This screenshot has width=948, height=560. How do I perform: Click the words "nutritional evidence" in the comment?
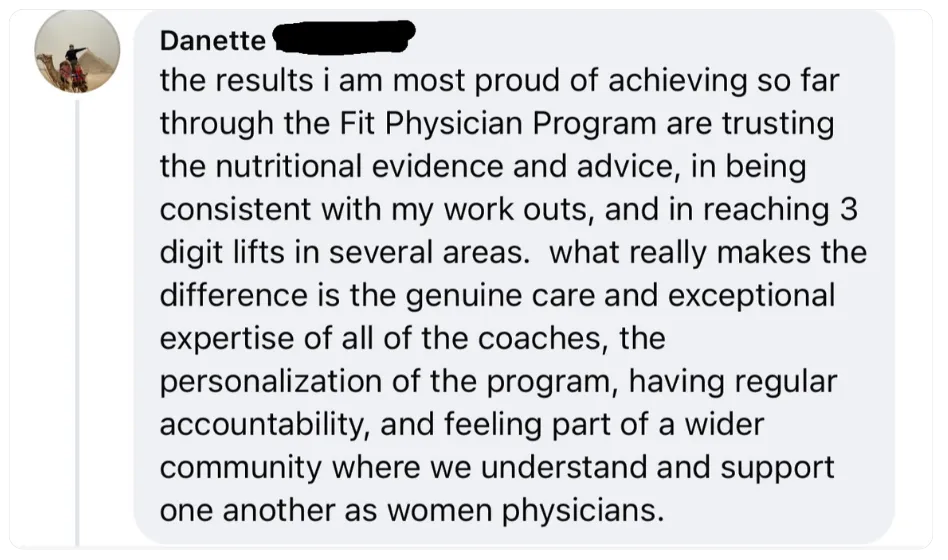pyautogui.click(x=359, y=166)
